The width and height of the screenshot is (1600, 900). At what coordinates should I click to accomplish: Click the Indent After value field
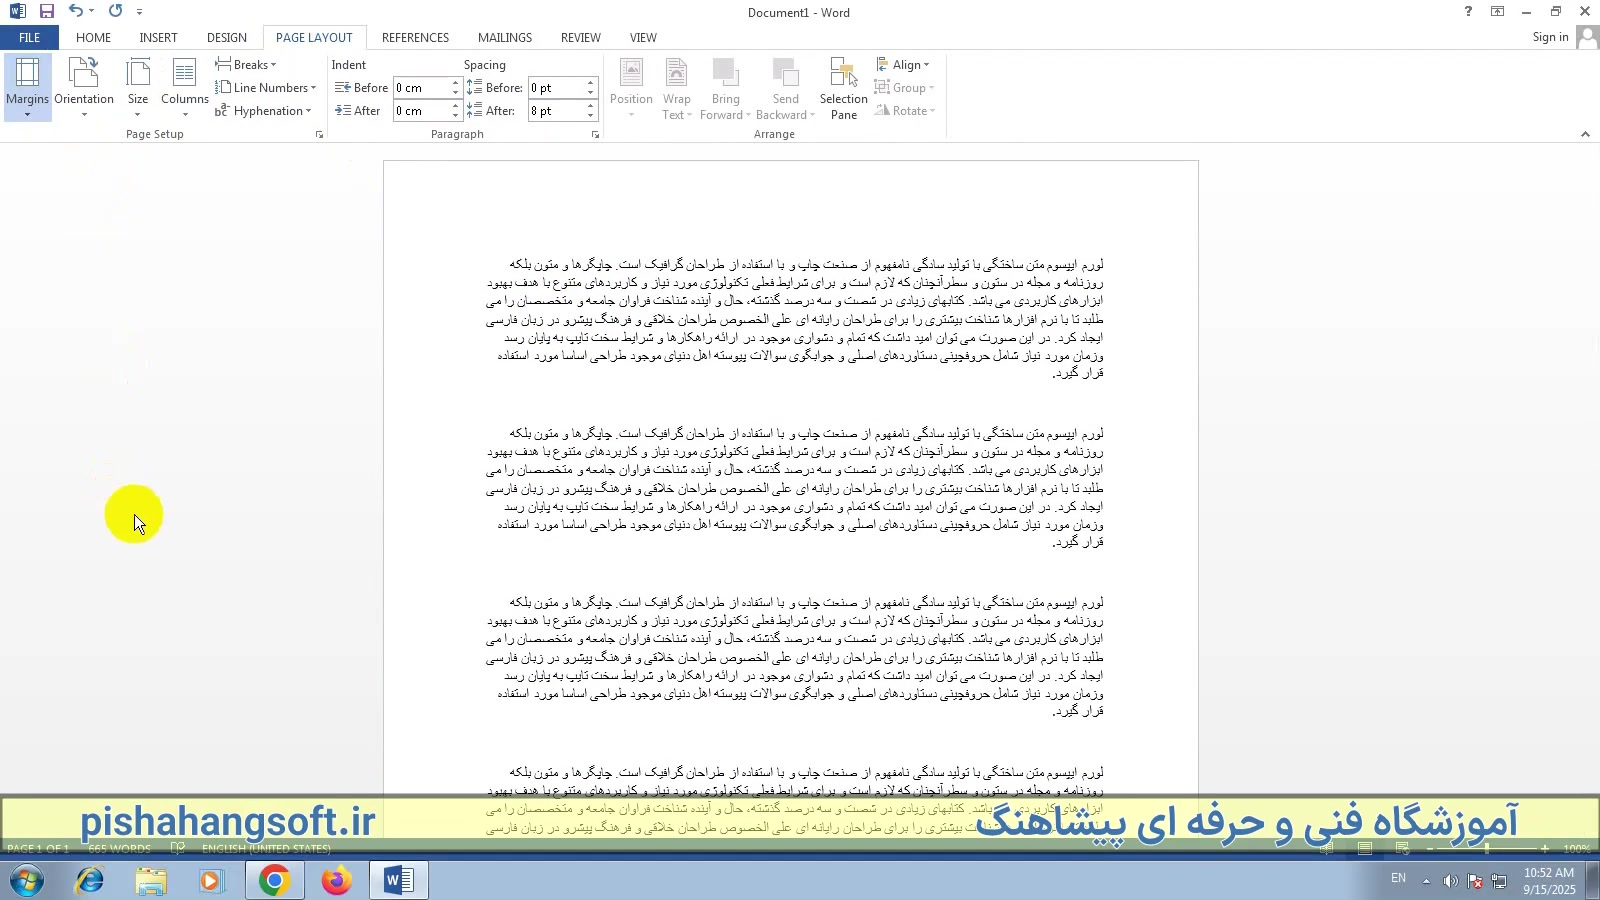click(421, 111)
